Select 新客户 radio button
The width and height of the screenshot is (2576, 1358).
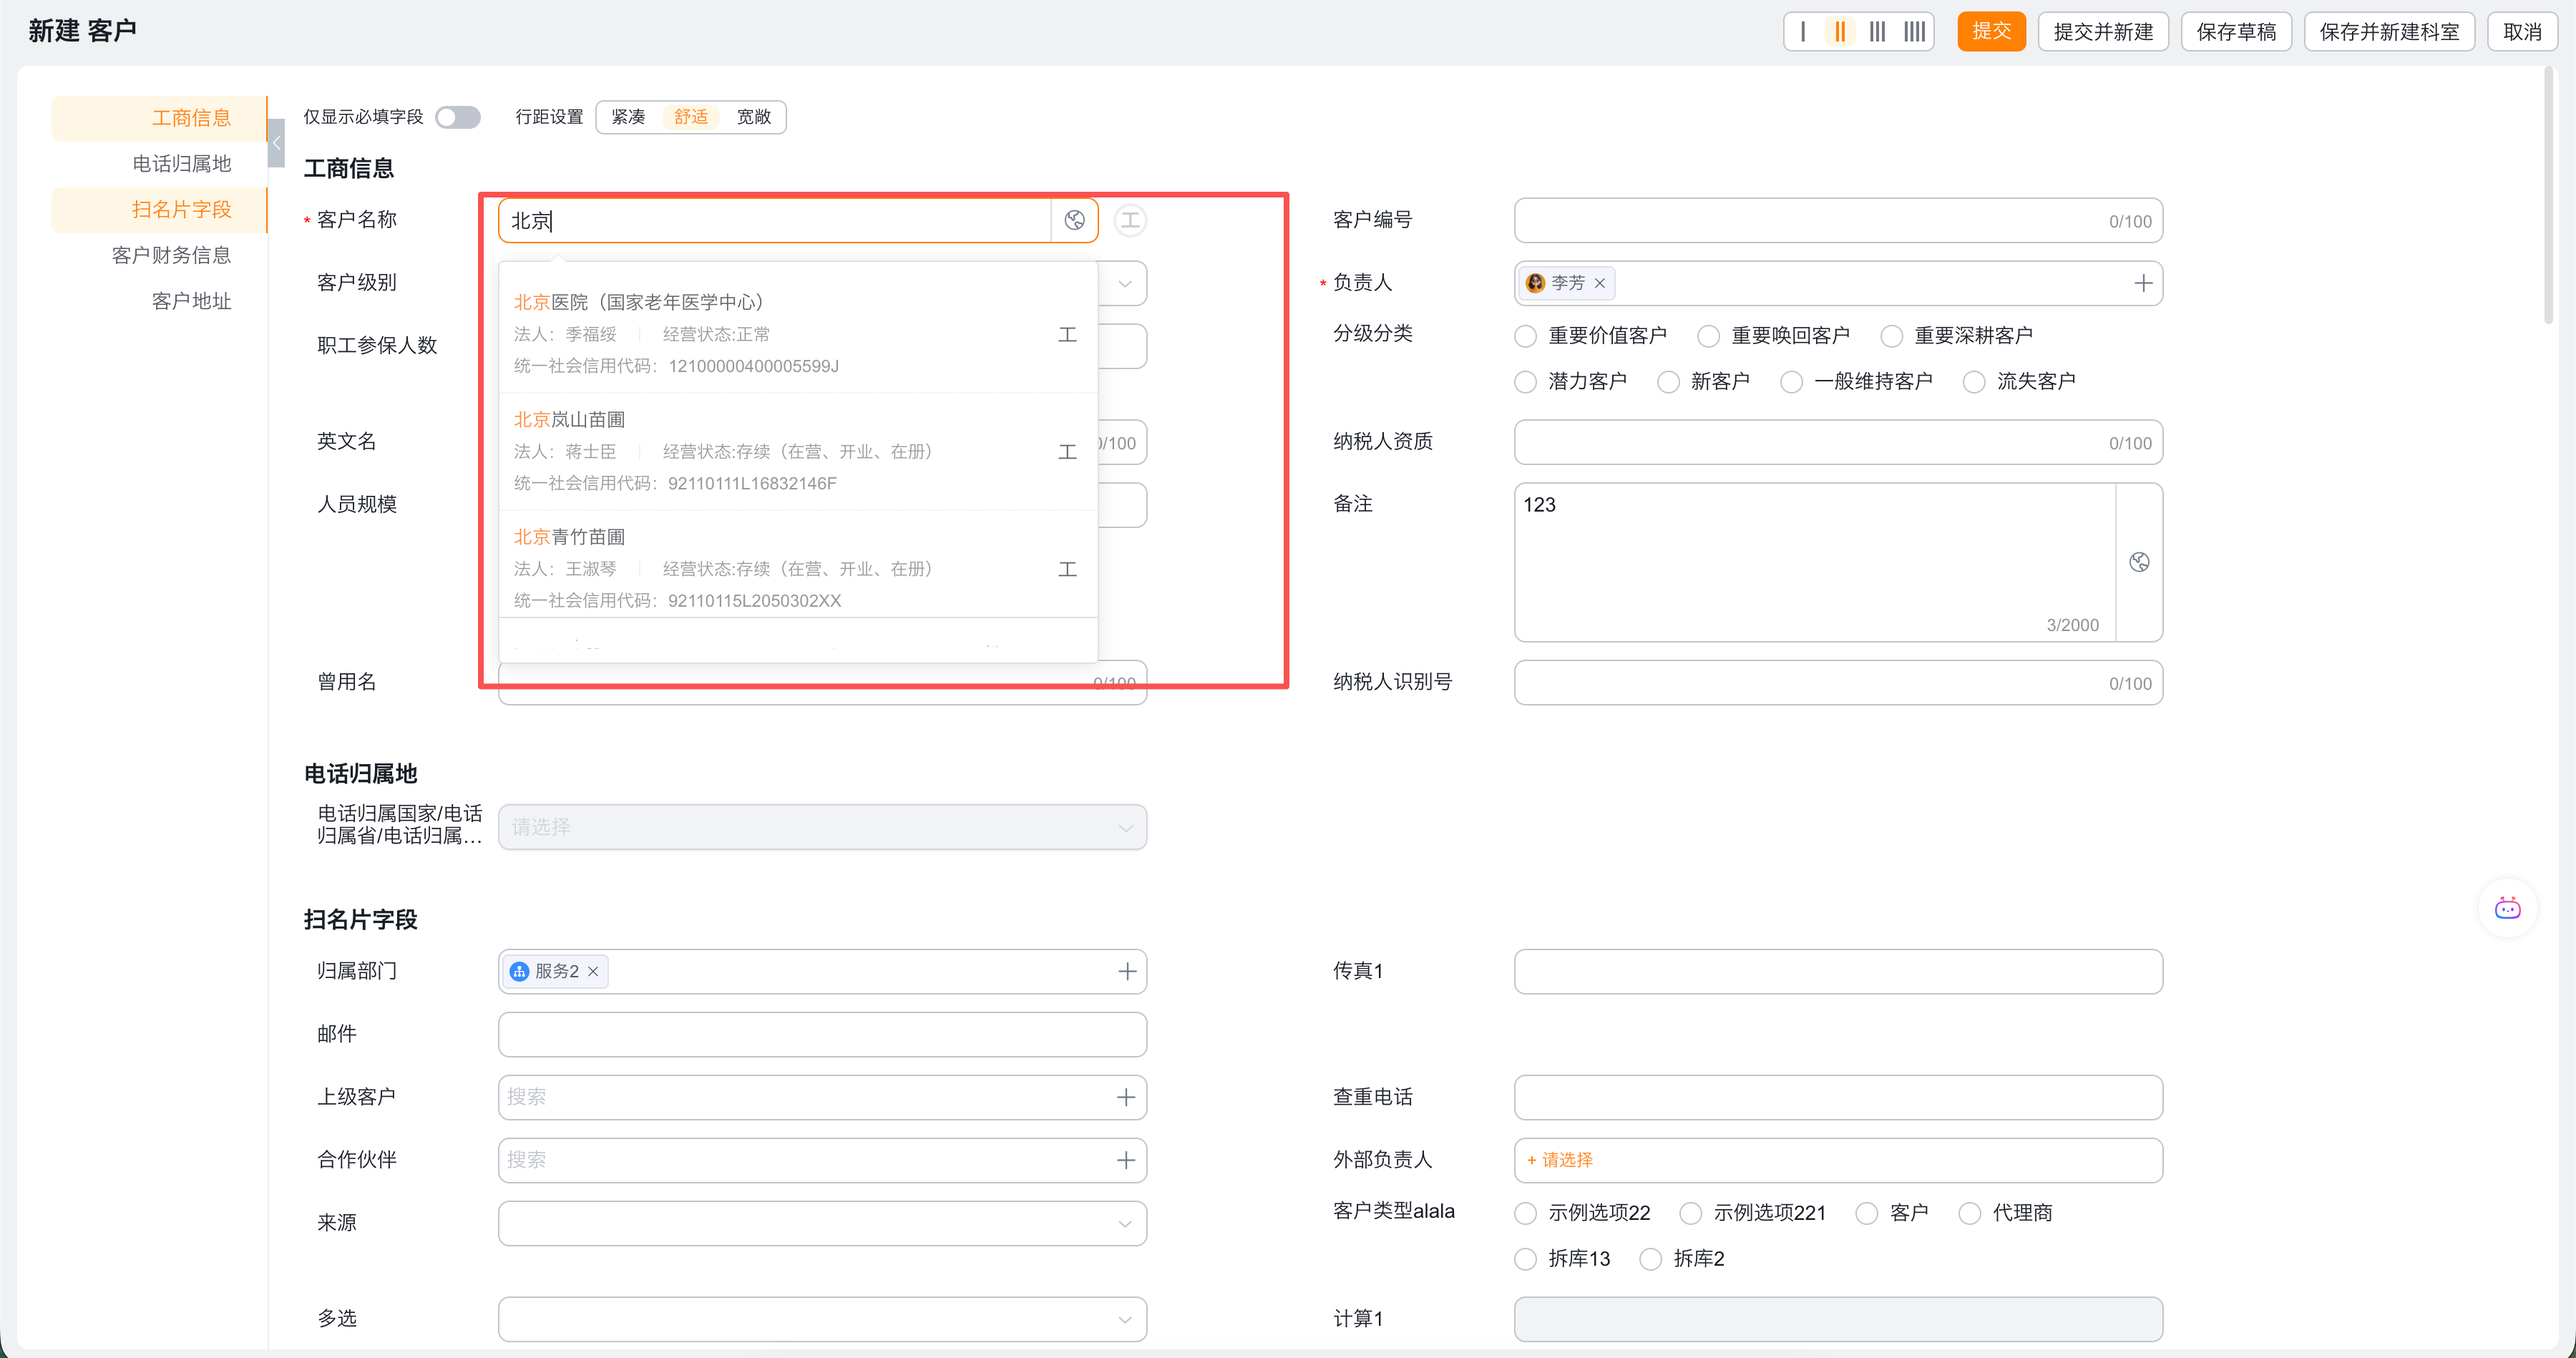1668,382
